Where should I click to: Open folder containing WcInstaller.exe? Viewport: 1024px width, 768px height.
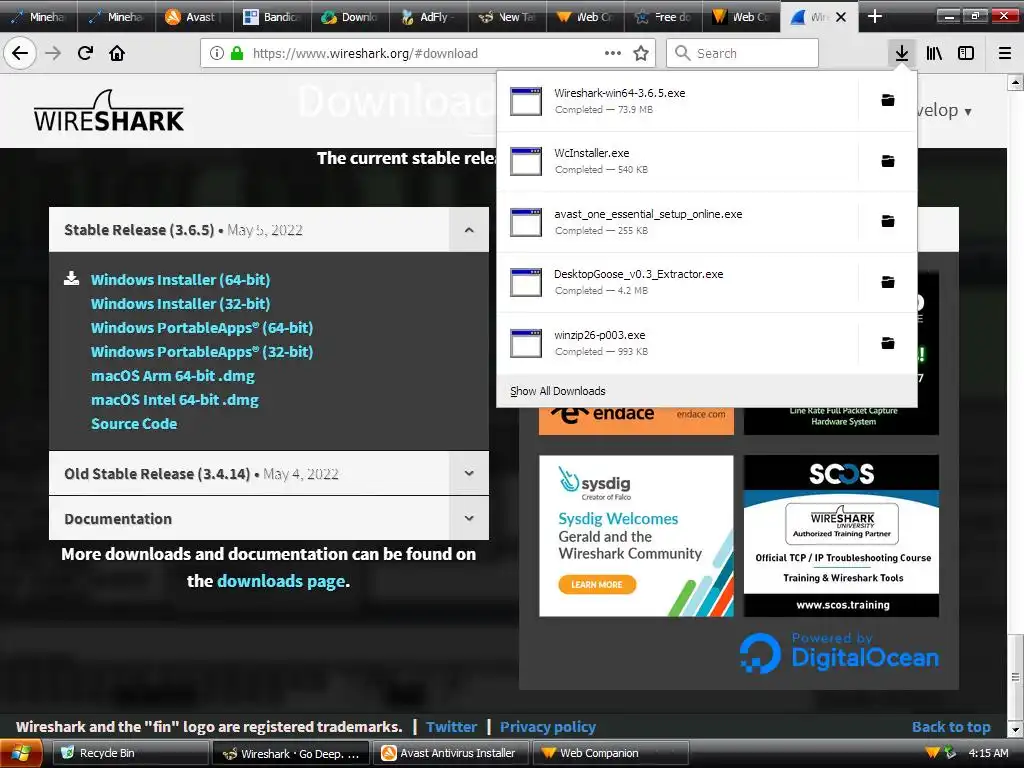click(x=888, y=161)
